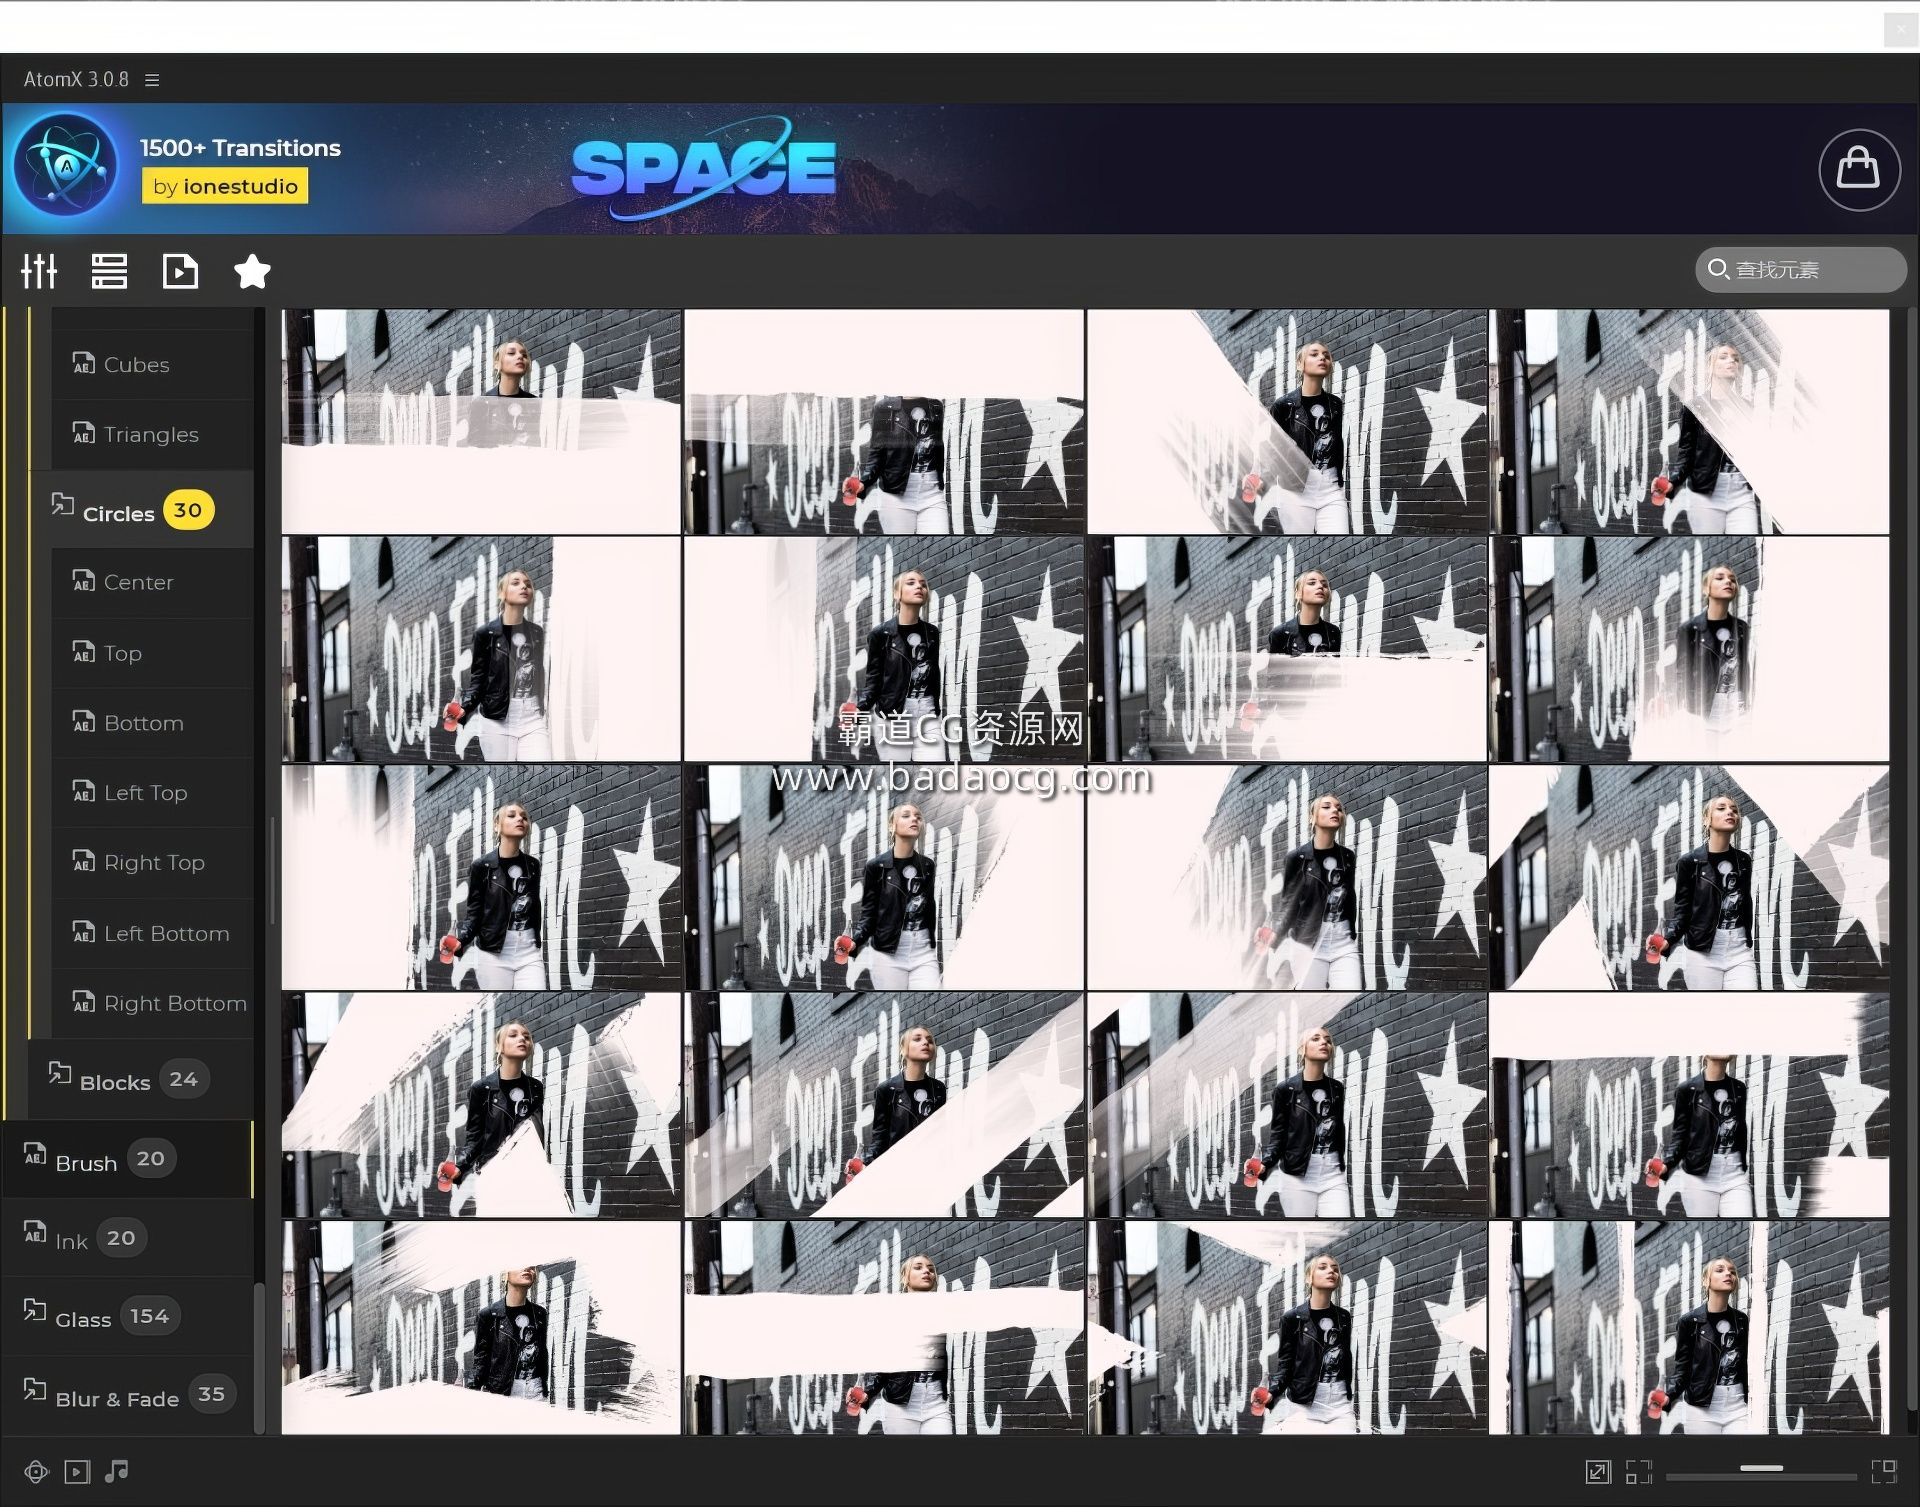Click the Blur & Fade folder icon
Screen dimensions: 1920x1507
click(35, 1389)
